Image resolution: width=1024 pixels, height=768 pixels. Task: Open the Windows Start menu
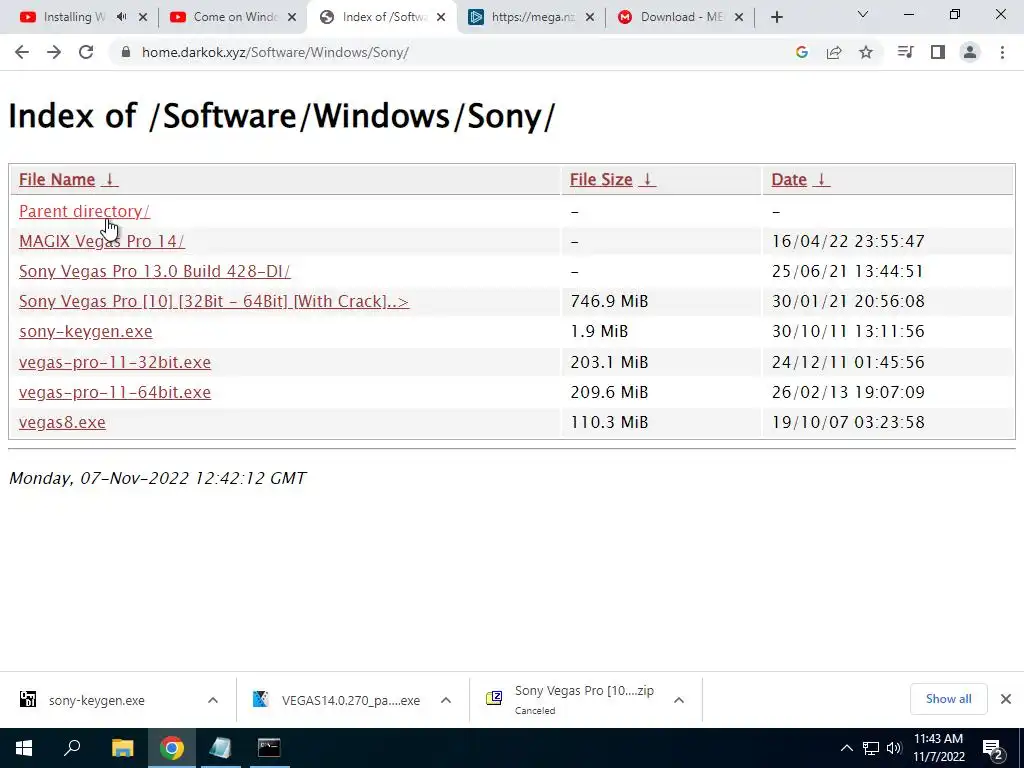(x=24, y=748)
